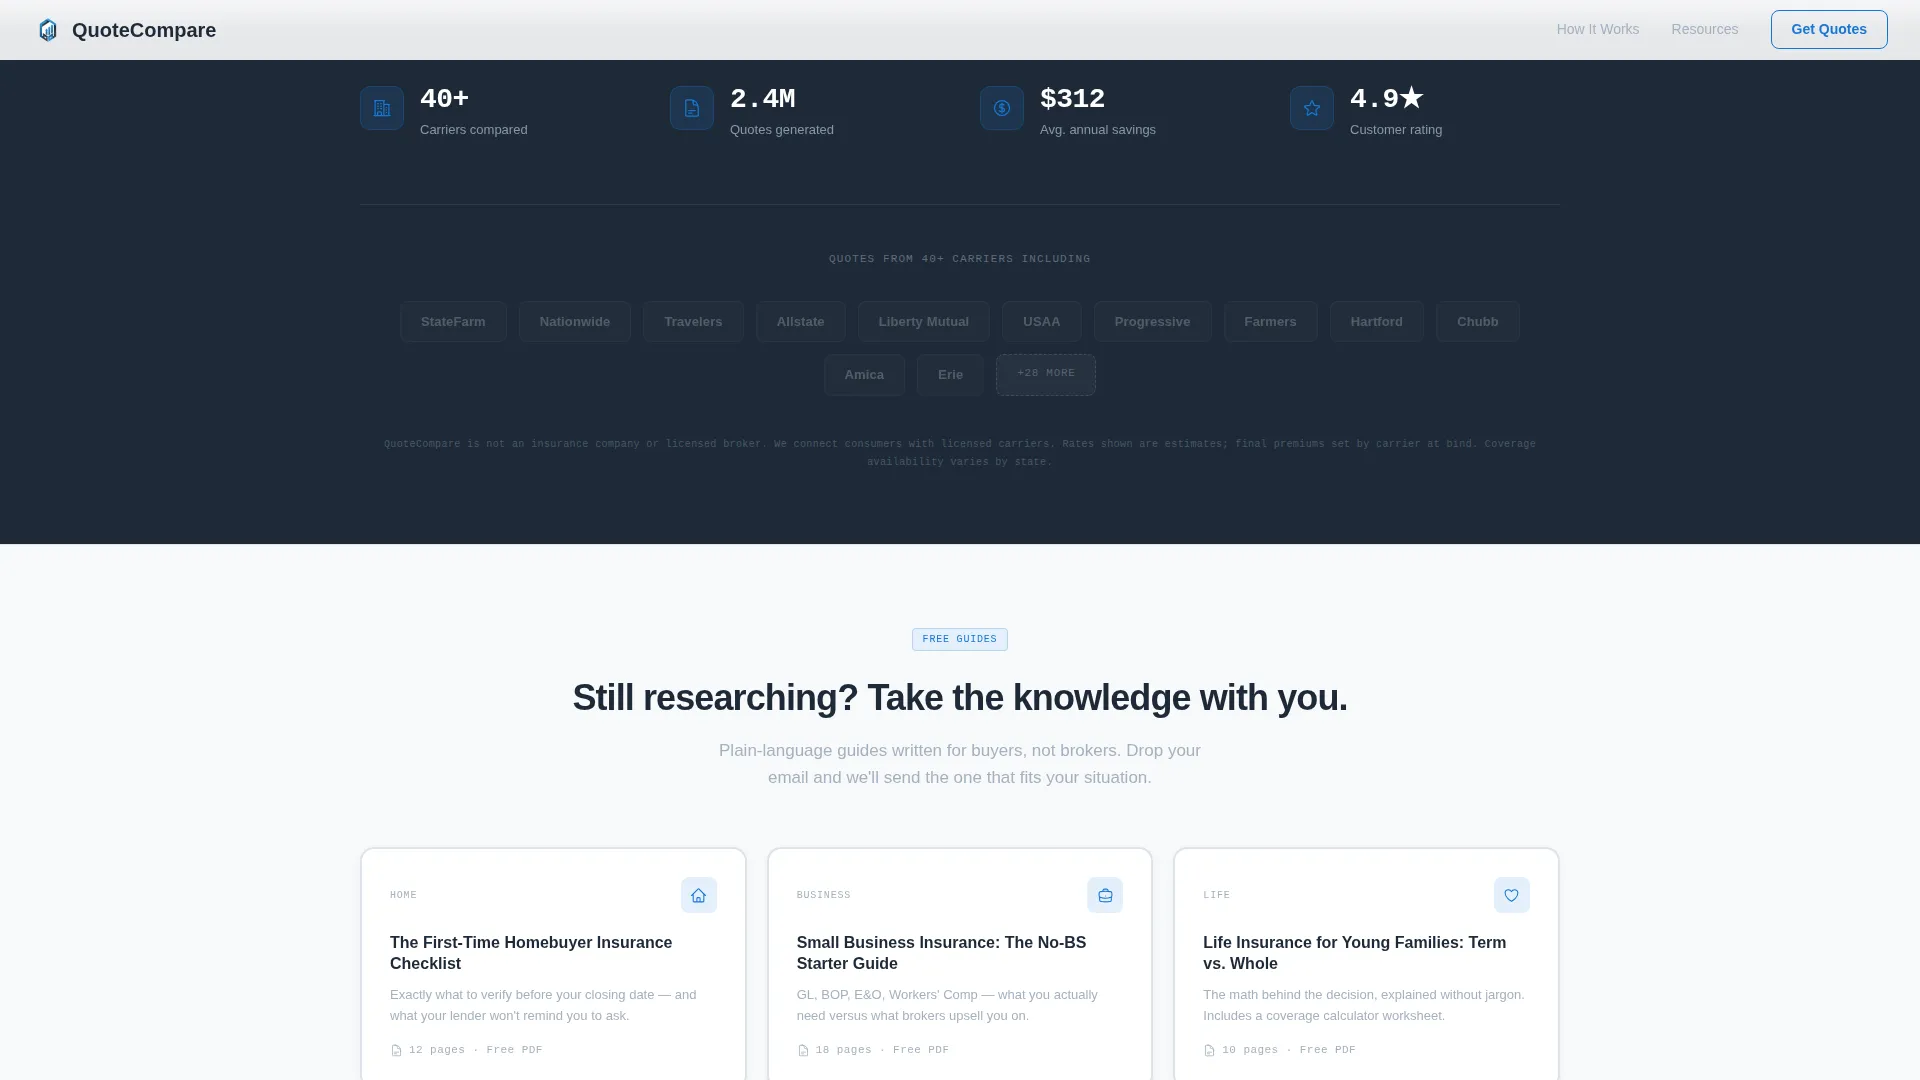Click the HOME category label
This screenshot has width=1920, height=1080.
pos(403,895)
